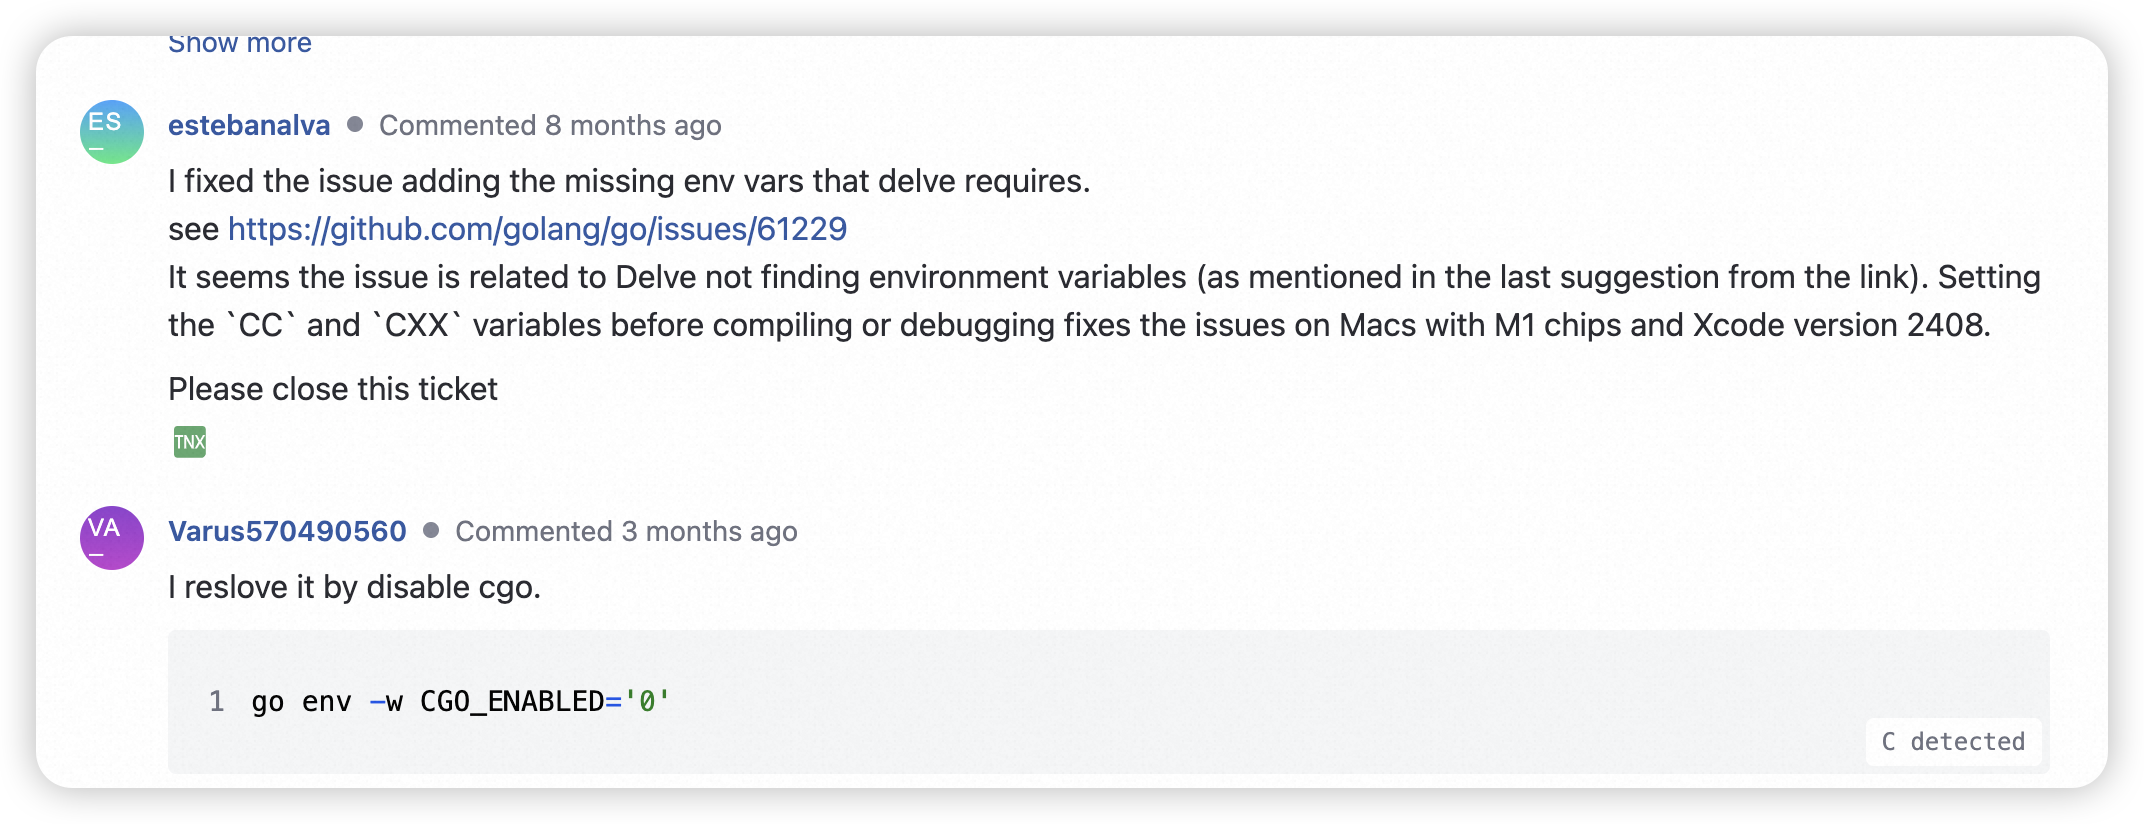
Task: Click the "C detected" language label
Action: coord(1953,742)
